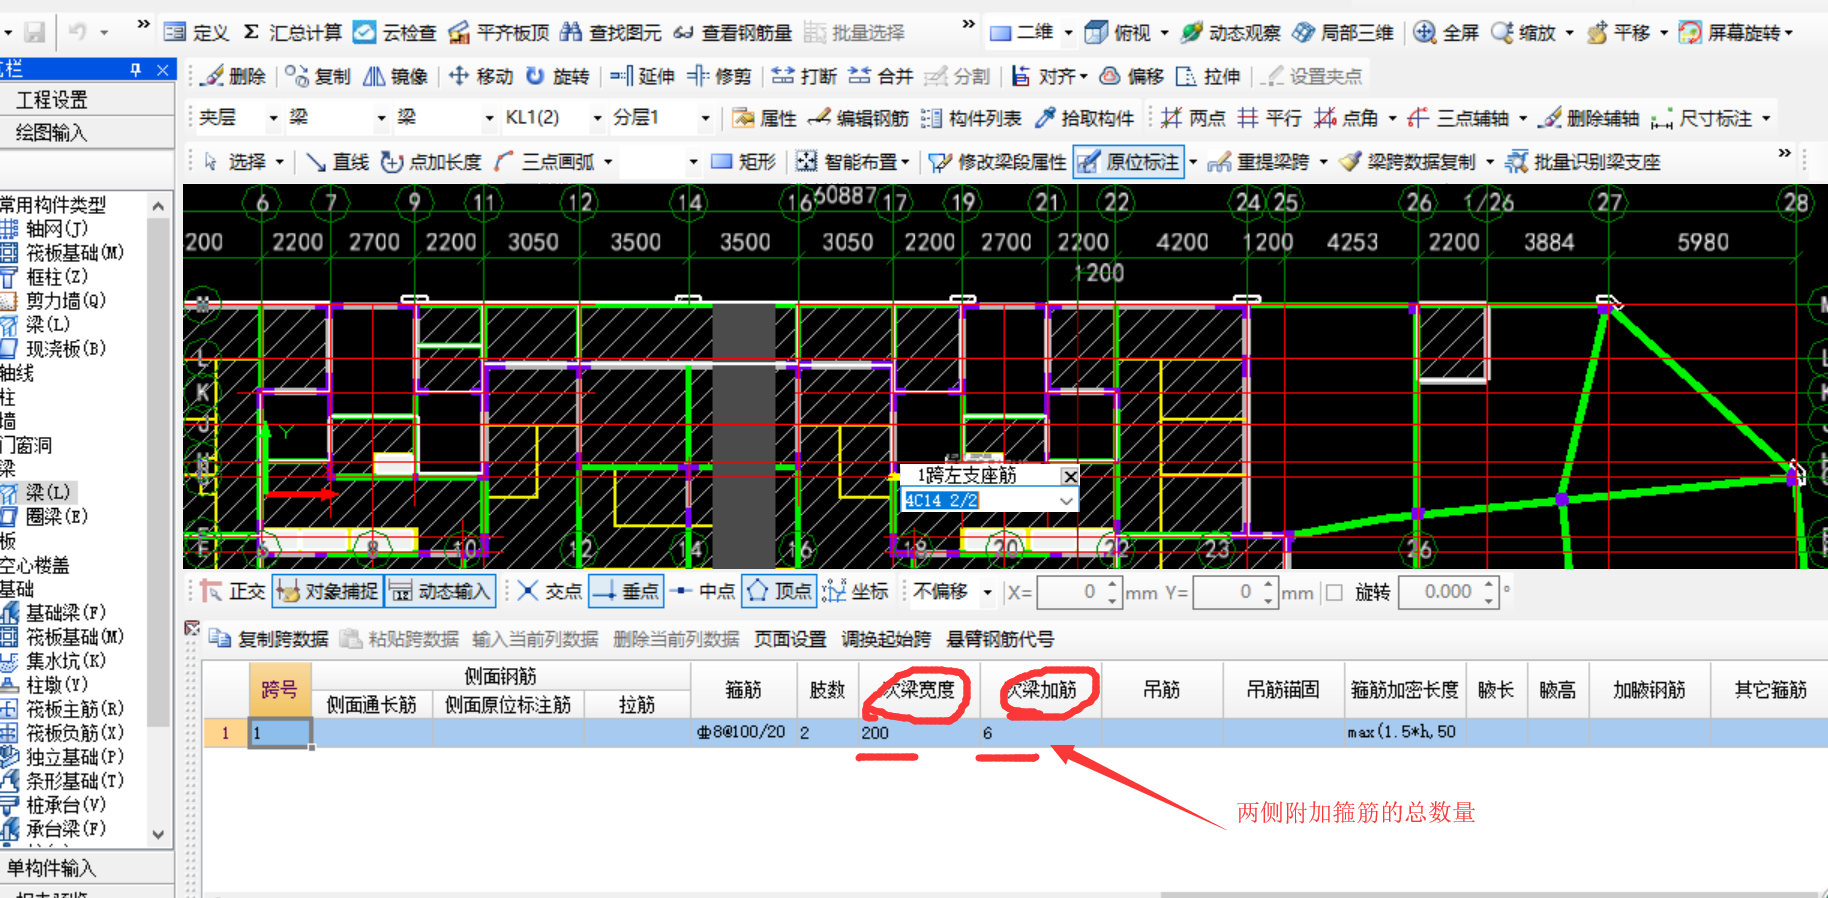Viewport: 1828px width, 898px height.
Task: Select 圈梁(E) in the tree
Action: tap(45, 516)
